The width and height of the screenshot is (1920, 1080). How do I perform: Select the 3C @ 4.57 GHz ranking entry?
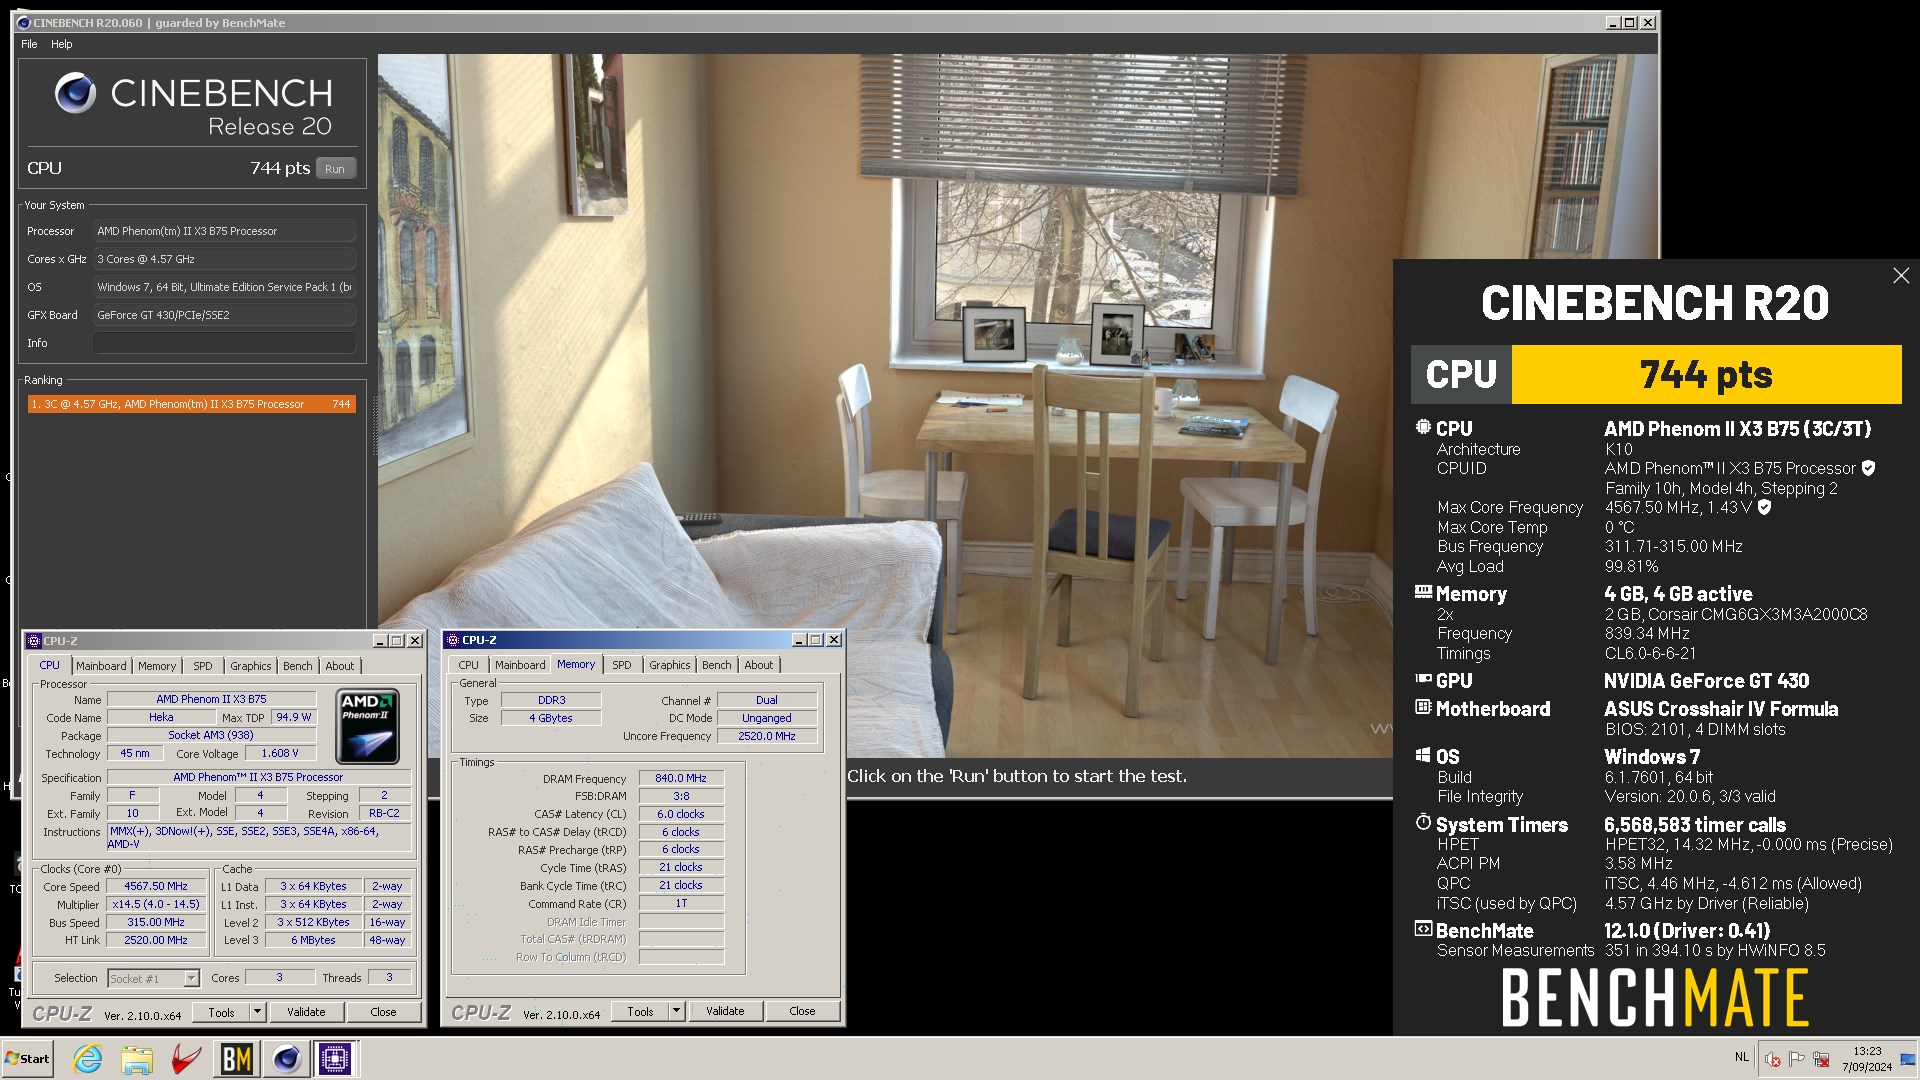[191, 404]
